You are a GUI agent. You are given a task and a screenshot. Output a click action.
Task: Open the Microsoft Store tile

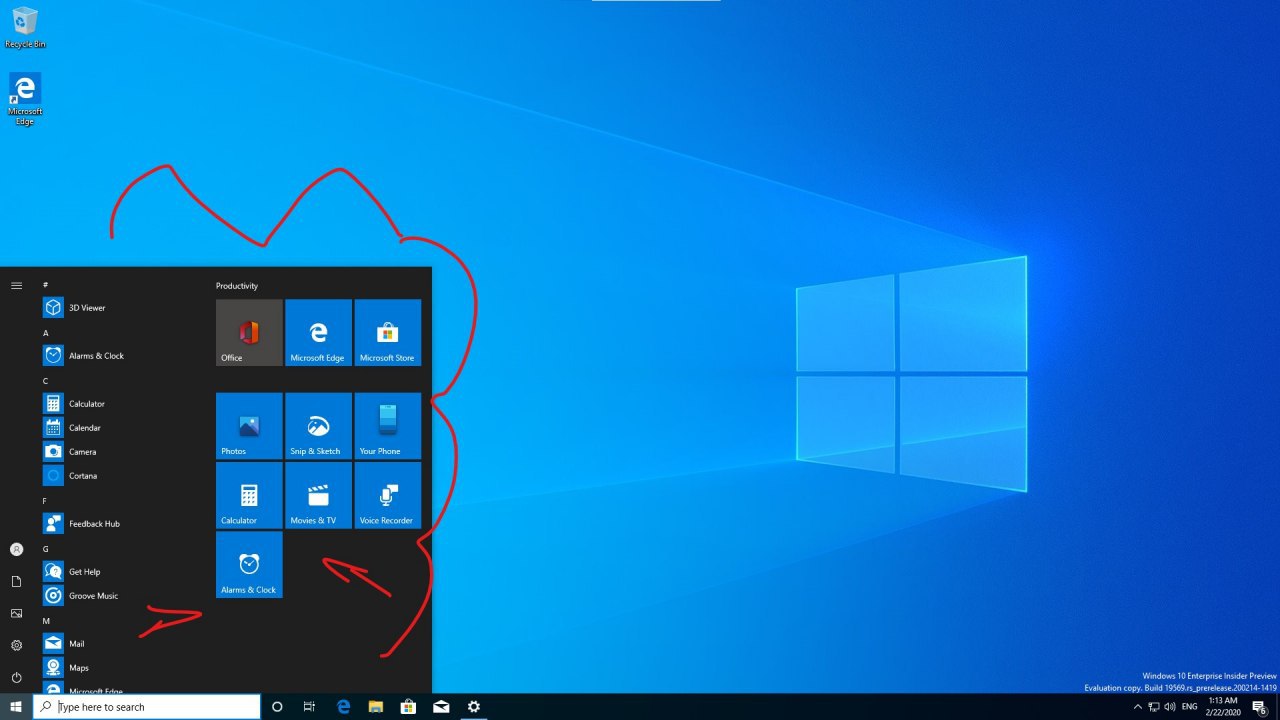pyautogui.click(x=387, y=333)
